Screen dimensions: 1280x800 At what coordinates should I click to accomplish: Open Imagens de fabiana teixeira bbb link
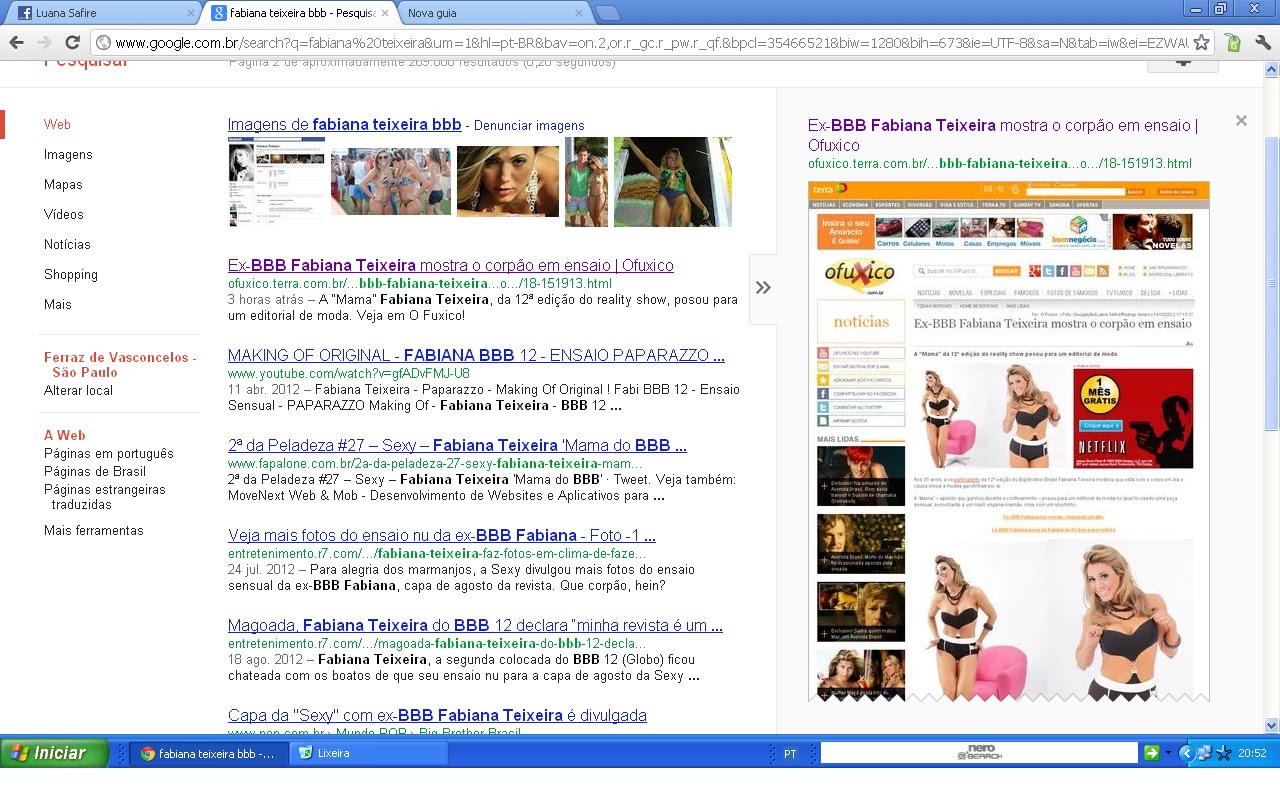tap(344, 125)
